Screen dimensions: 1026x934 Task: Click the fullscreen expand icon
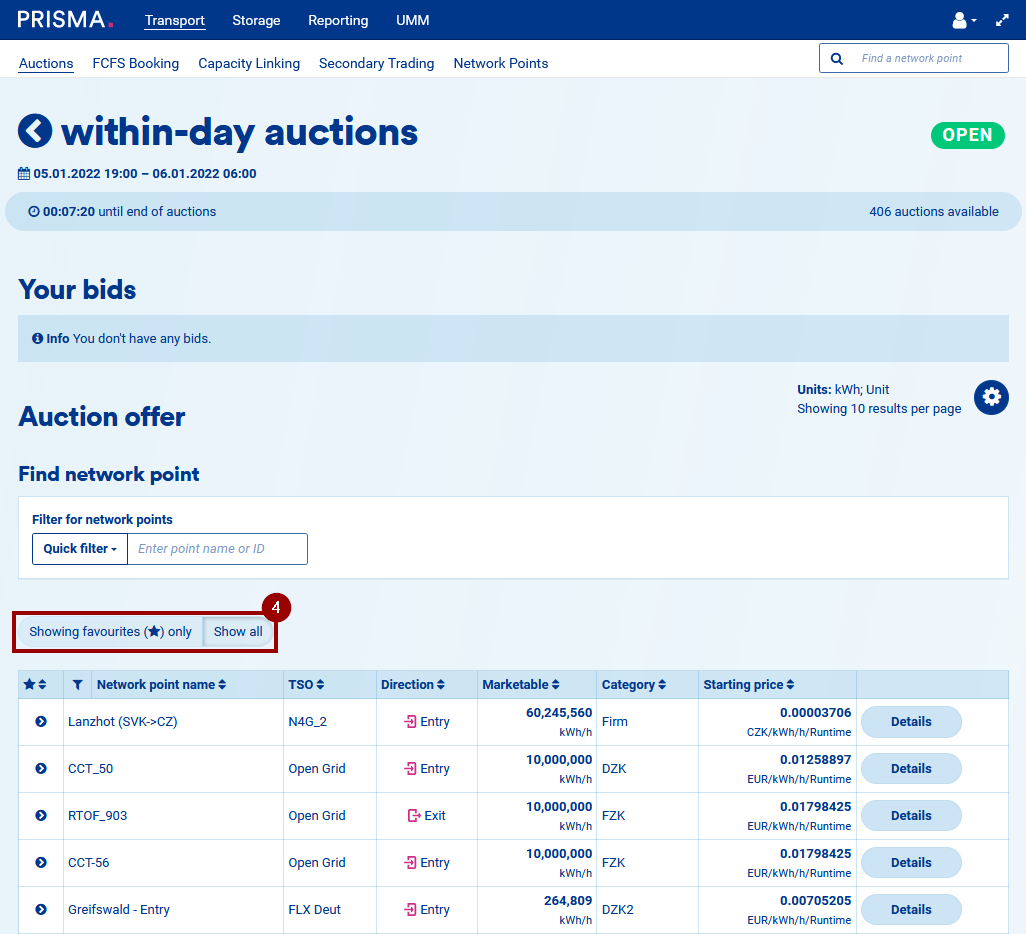[x=1002, y=20]
